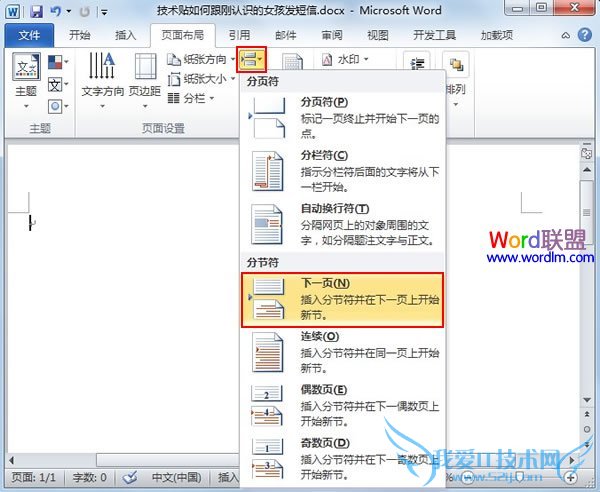Viewport: 600px width, 492px height.
Task: Open the 邮件 tab
Action: point(286,35)
